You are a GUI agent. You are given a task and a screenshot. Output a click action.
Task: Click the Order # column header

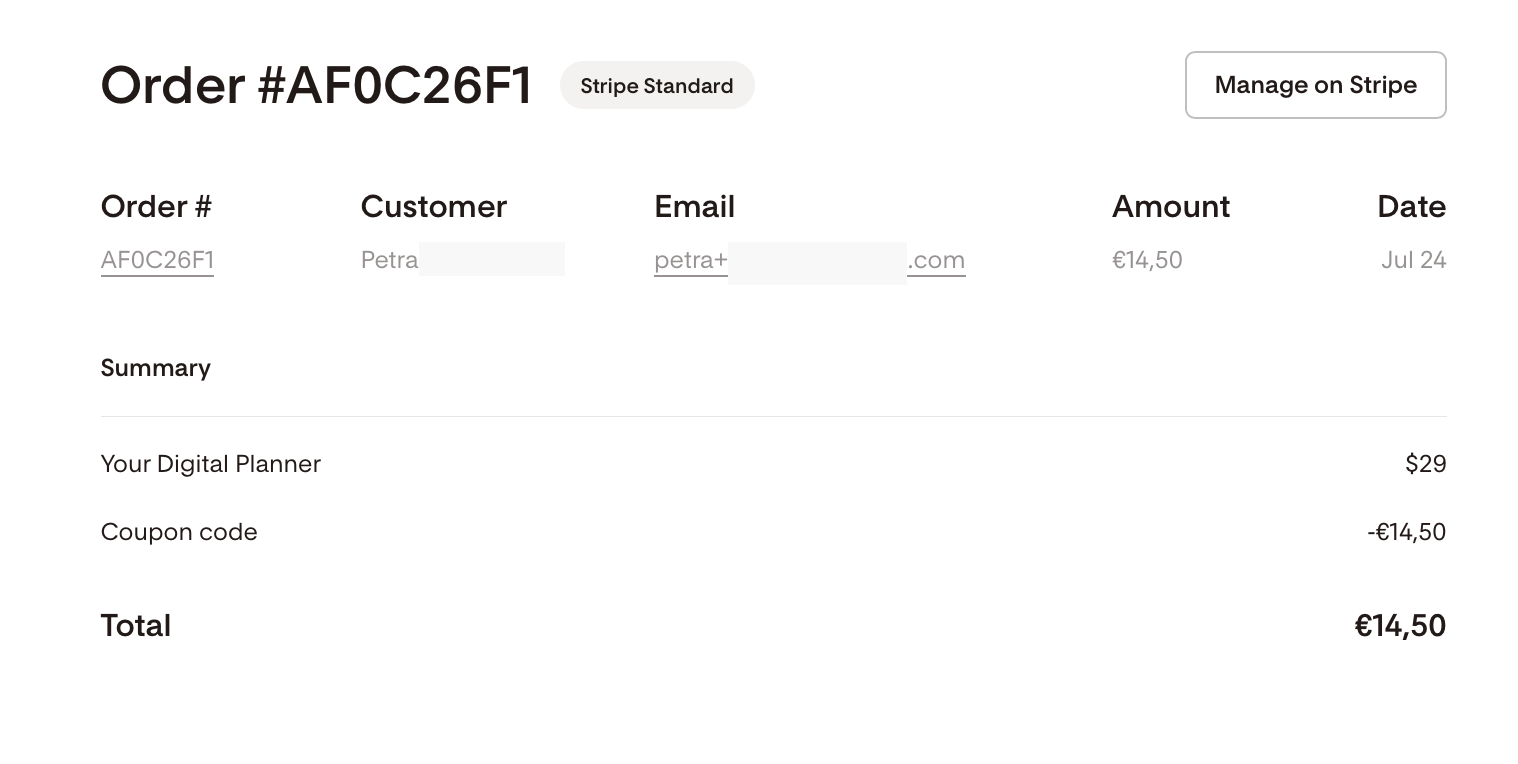tap(156, 206)
